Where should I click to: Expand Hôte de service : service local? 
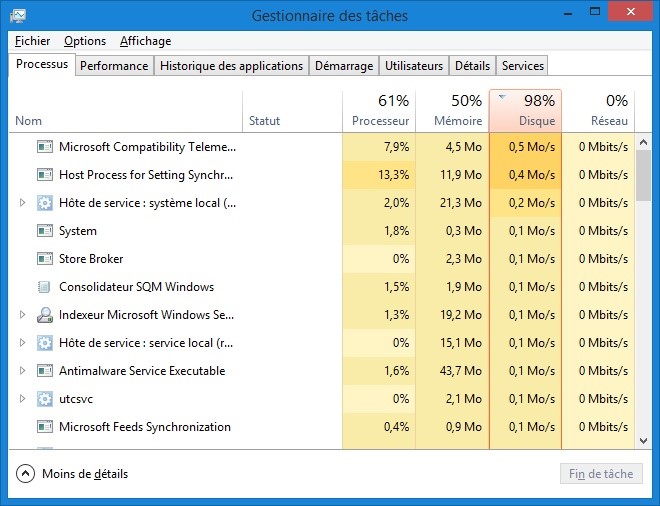coord(23,343)
